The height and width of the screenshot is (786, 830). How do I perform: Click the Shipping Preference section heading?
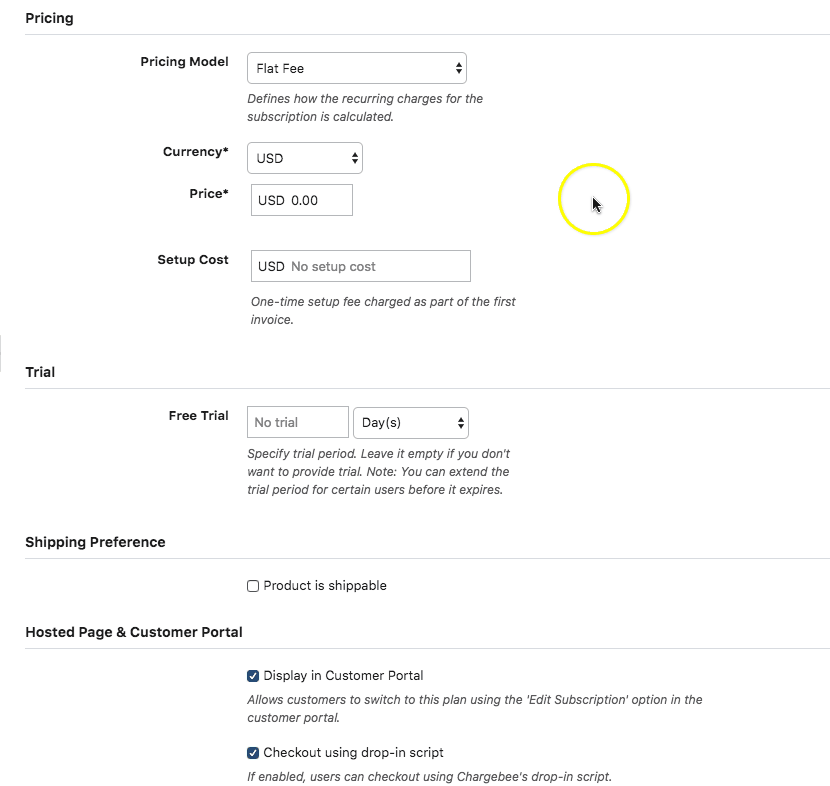coord(95,542)
